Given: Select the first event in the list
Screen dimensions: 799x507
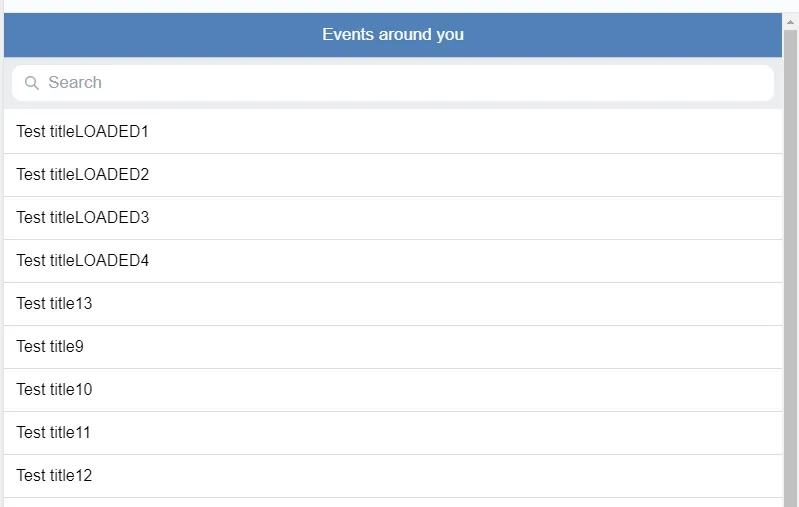Looking at the screenshot, I should [82, 131].
